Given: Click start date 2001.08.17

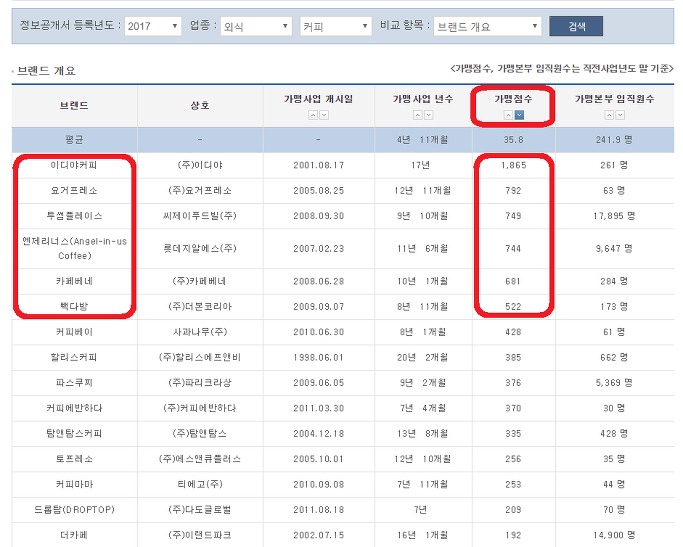Looking at the screenshot, I should pyautogui.click(x=318, y=165).
